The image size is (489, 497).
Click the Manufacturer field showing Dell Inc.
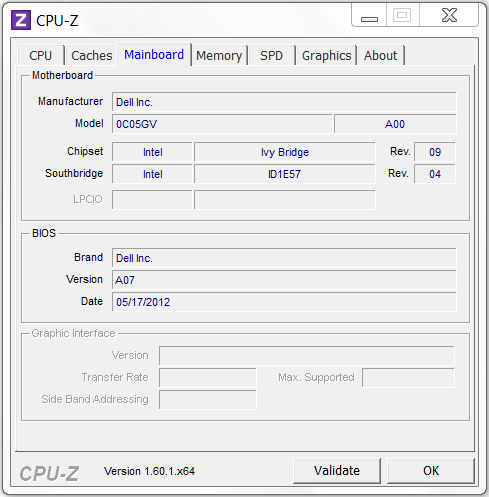284,102
